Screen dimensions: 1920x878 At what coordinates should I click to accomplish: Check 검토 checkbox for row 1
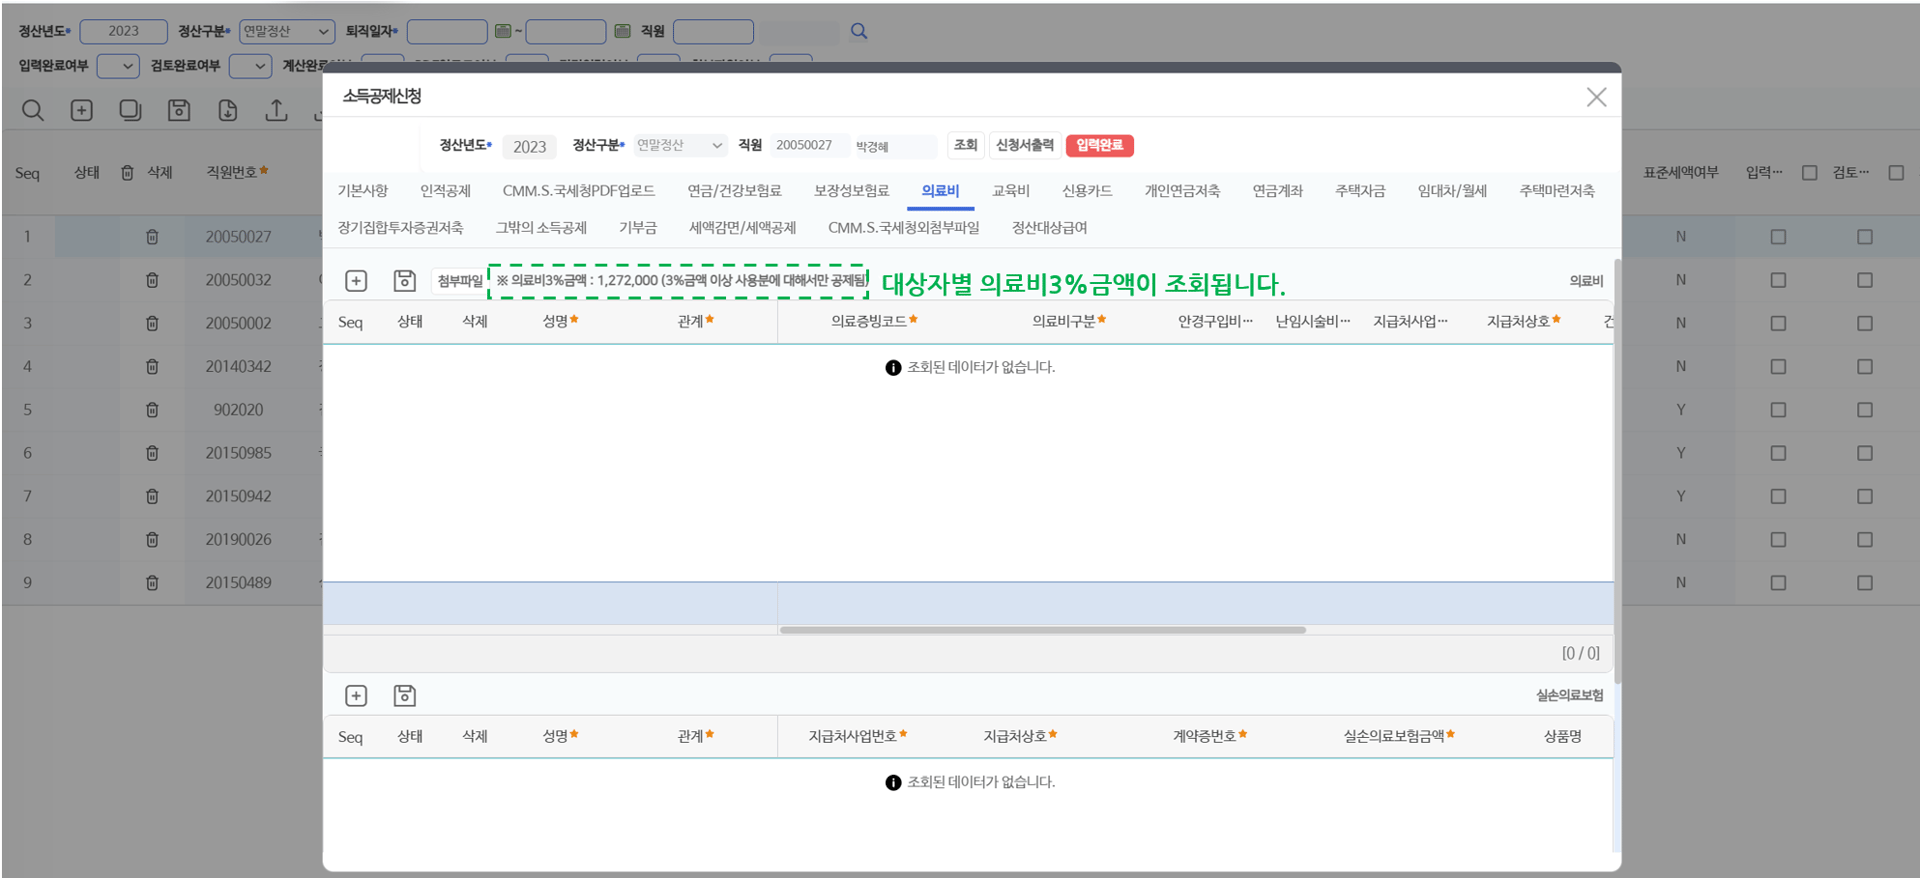pos(1865,237)
